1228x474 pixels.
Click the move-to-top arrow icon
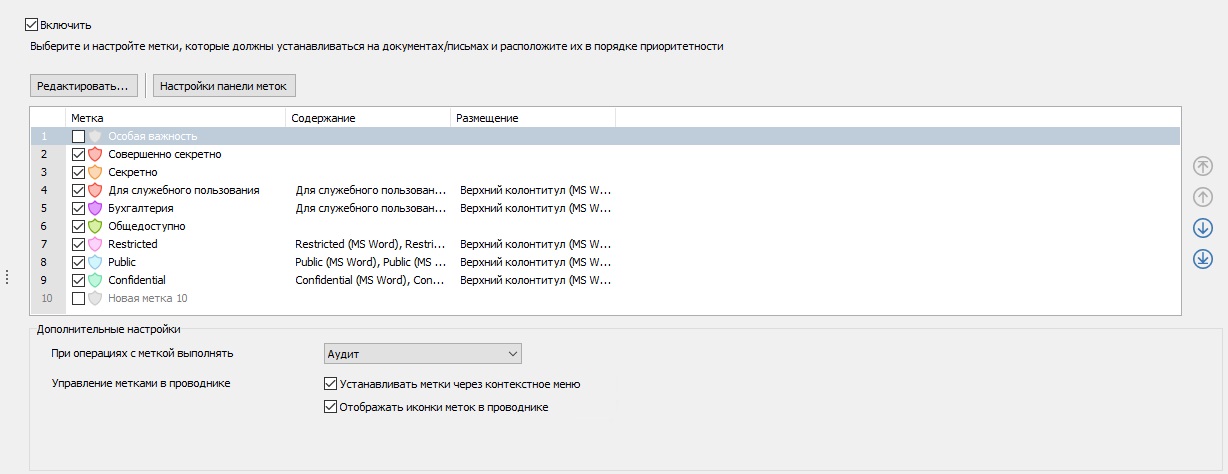tap(1203, 166)
